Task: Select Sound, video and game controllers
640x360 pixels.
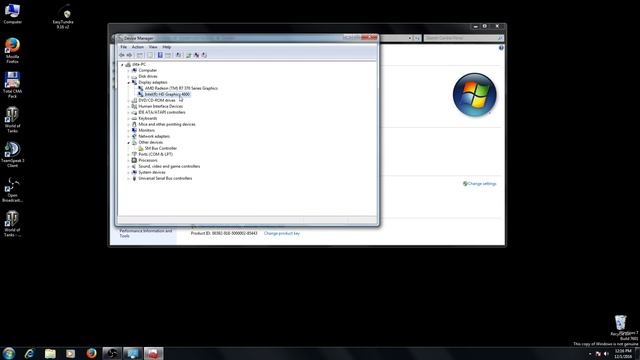Action: (169, 166)
